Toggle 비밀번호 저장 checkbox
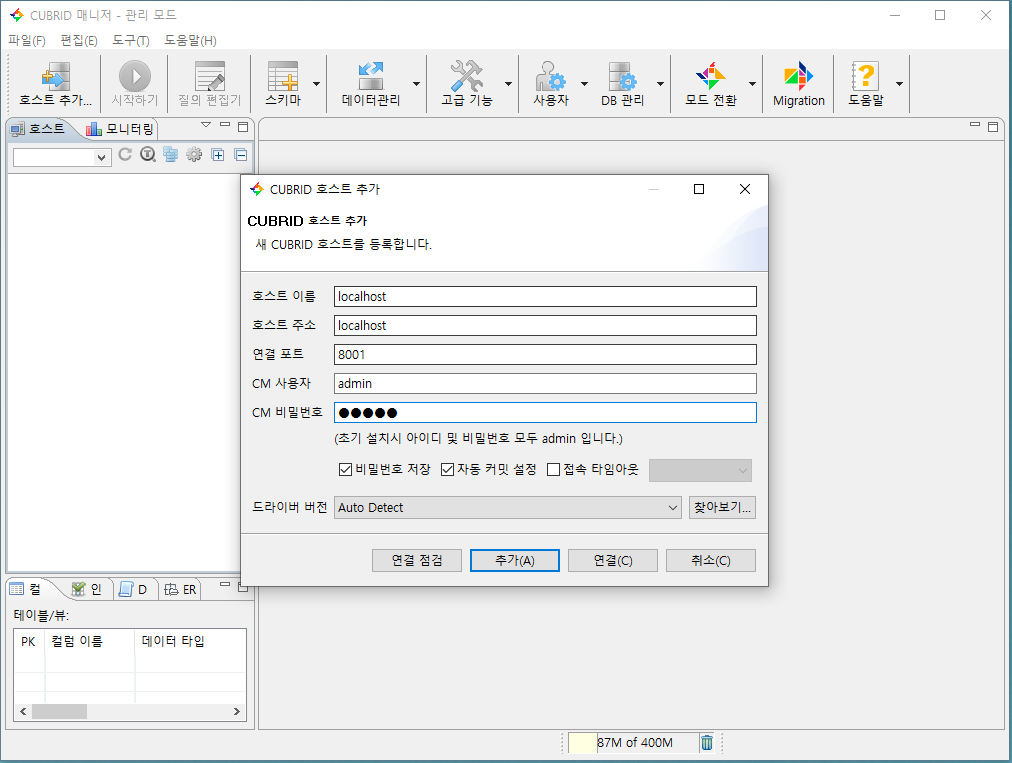Image resolution: width=1012 pixels, height=763 pixels. 345,469
